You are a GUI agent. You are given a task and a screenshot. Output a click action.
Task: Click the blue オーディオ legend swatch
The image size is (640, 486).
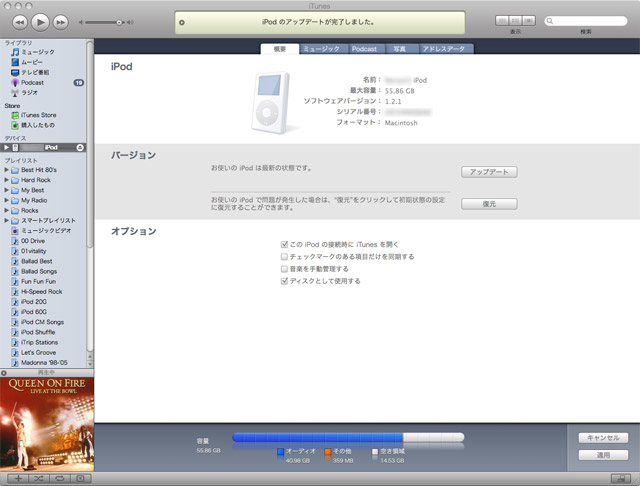tap(280, 451)
